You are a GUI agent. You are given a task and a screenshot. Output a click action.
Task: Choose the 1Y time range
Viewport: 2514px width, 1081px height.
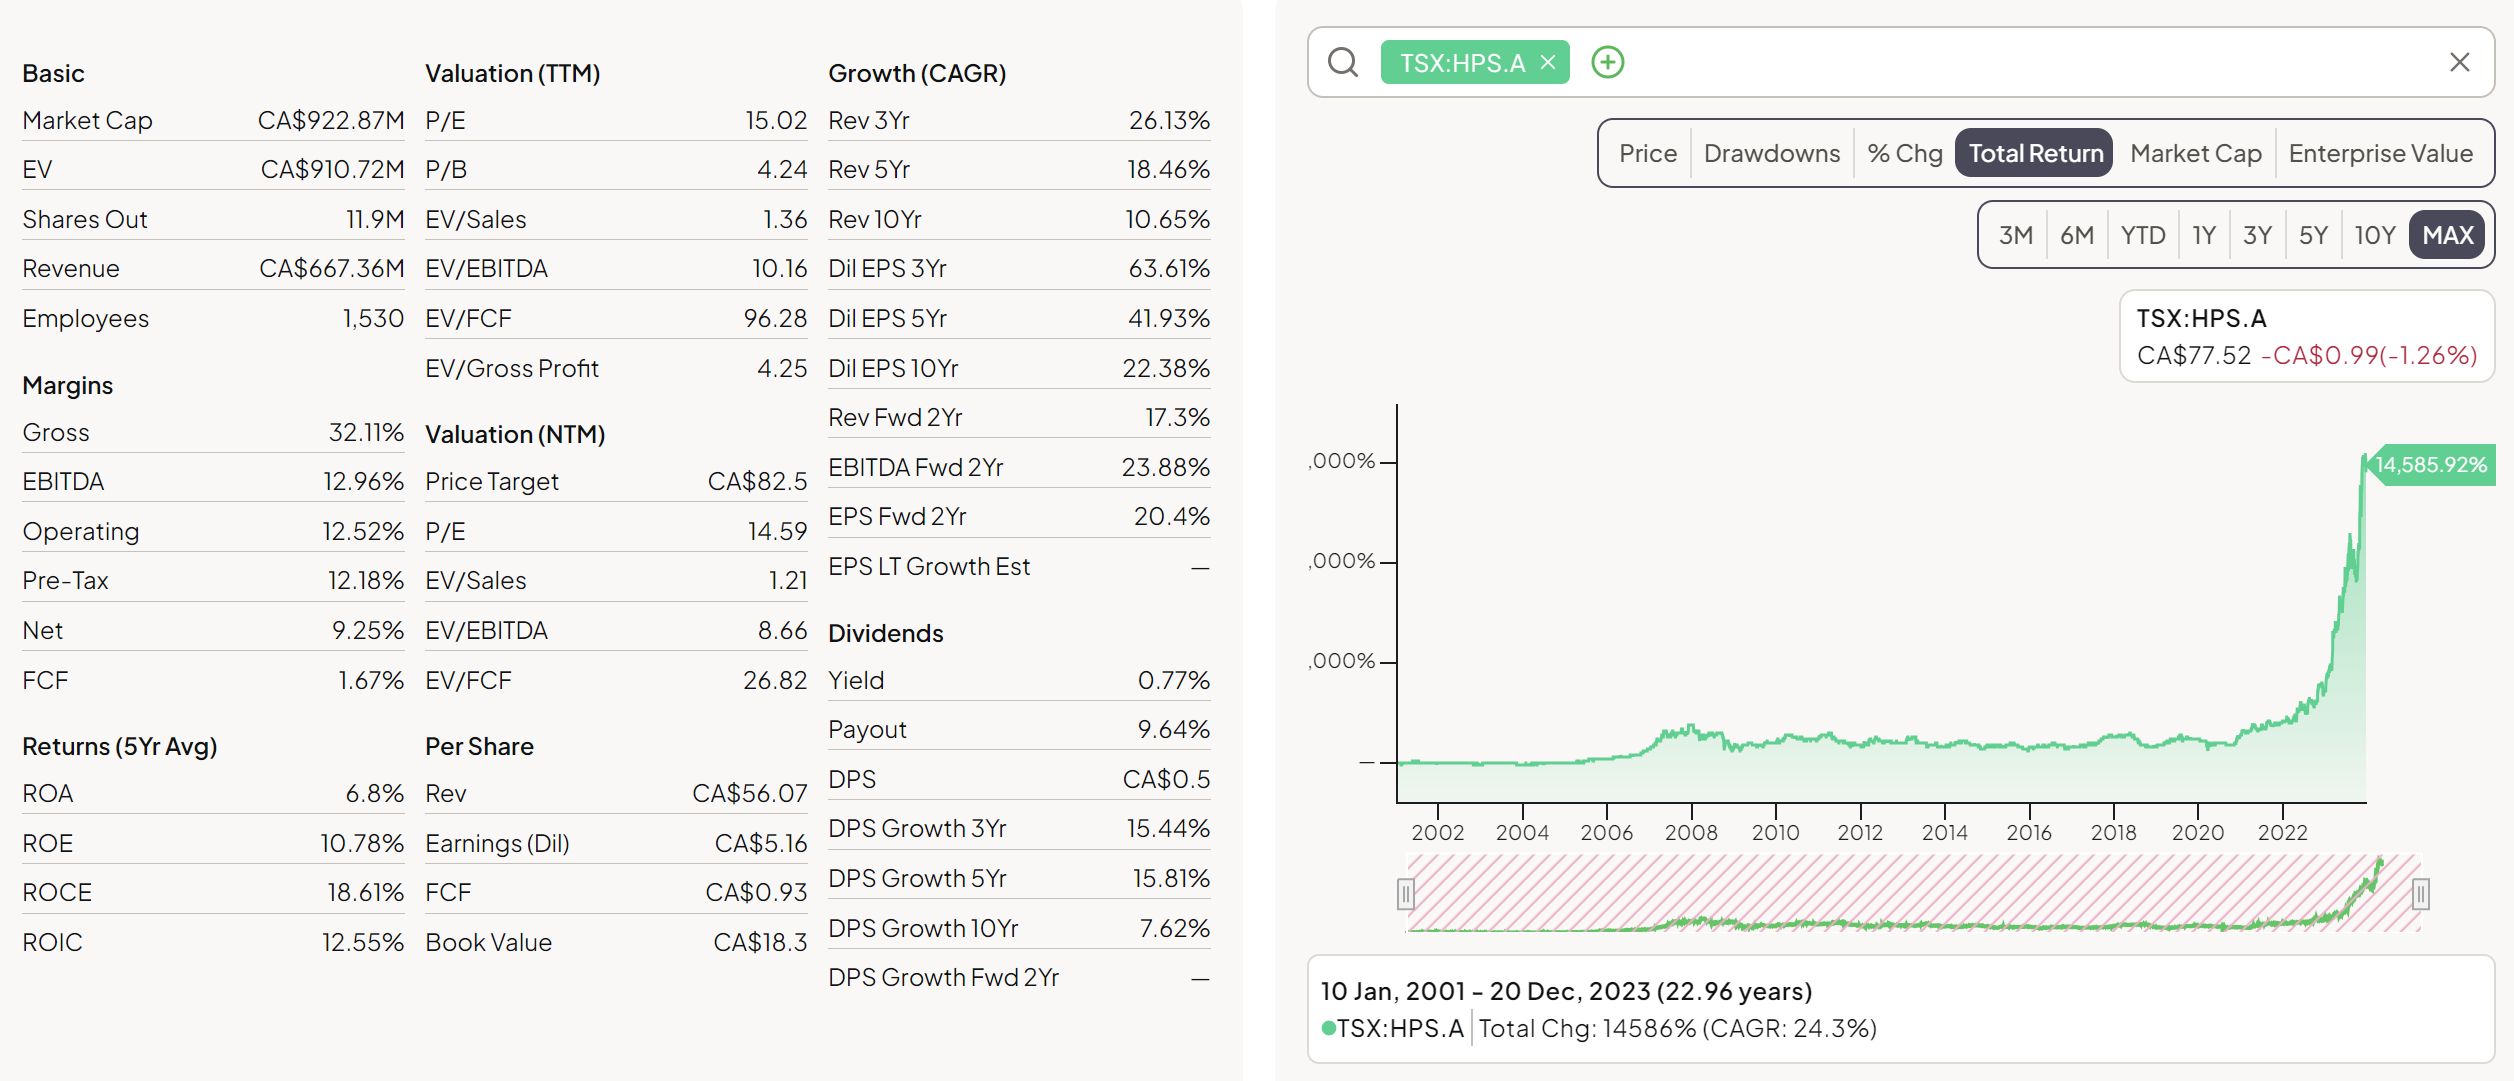point(2203,235)
